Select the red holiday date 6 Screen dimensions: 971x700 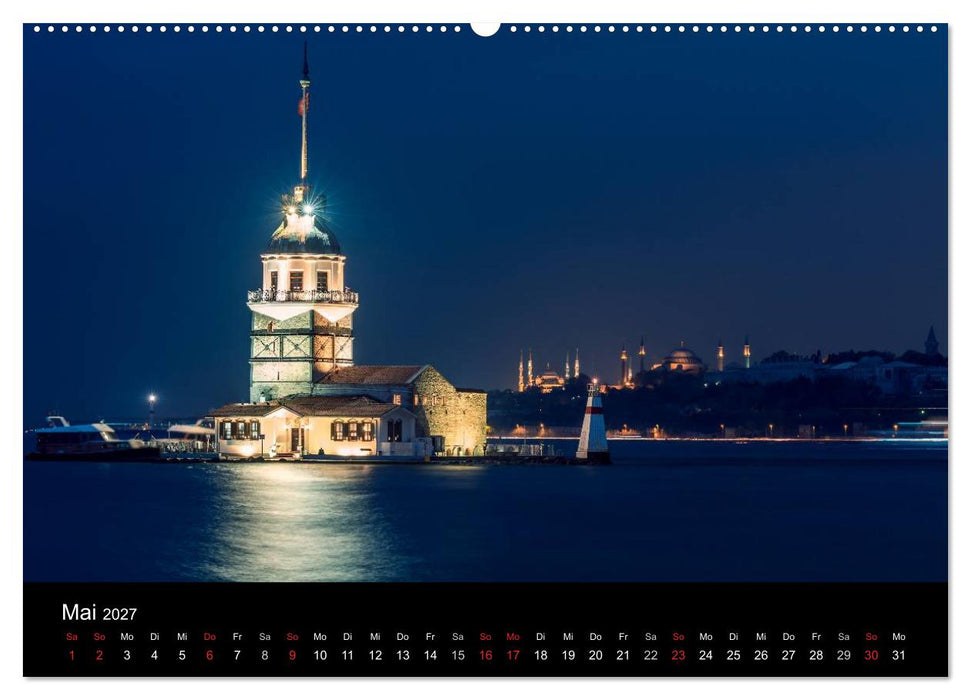(209, 655)
